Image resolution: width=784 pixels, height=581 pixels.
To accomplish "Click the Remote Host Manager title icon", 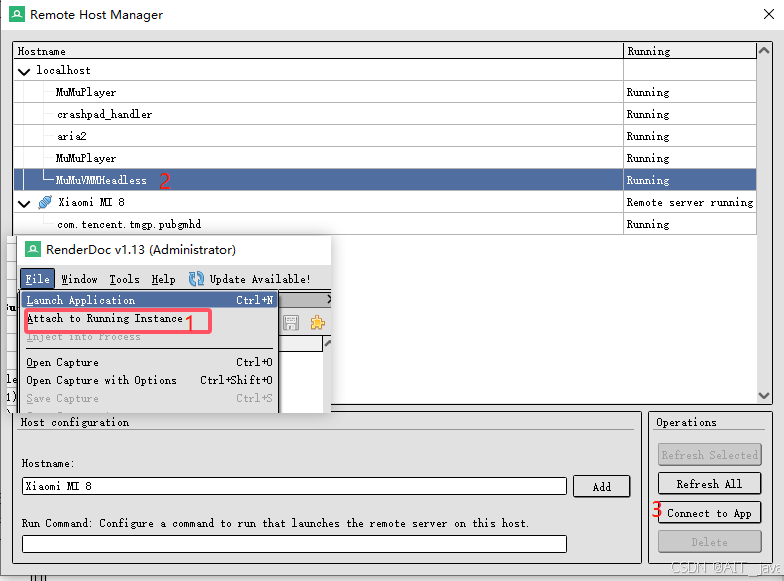I will pos(17,14).
